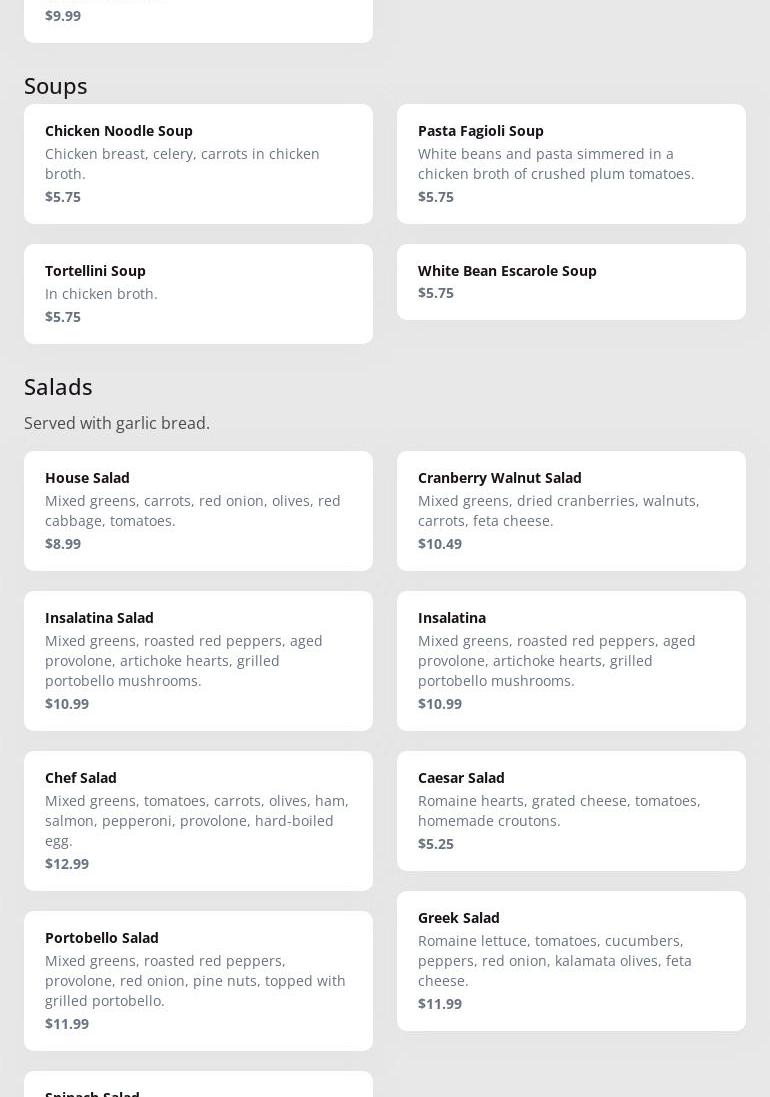
Task: Click the Tortellini Soup menu item
Action: click(x=198, y=293)
